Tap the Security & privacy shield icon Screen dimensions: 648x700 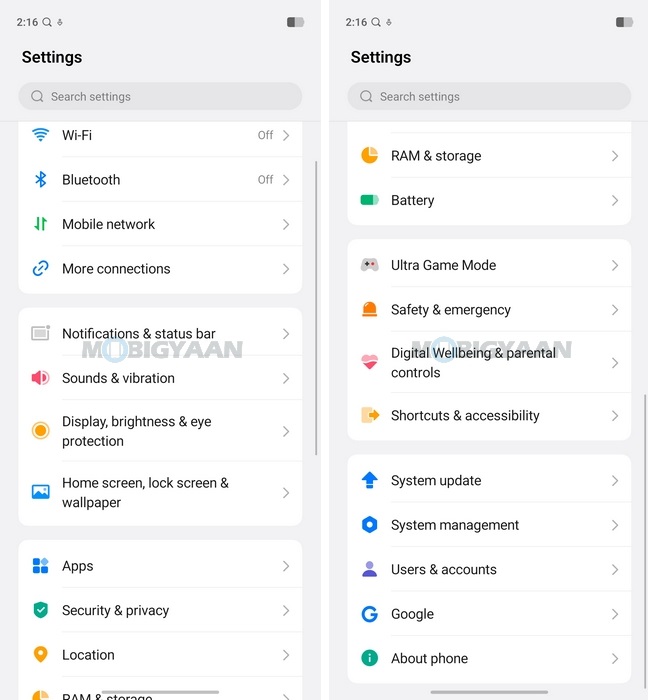40,610
